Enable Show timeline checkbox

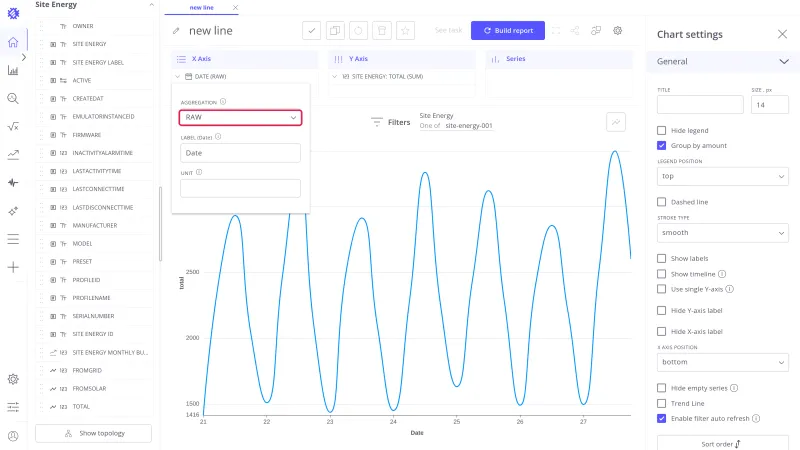click(x=662, y=274)
